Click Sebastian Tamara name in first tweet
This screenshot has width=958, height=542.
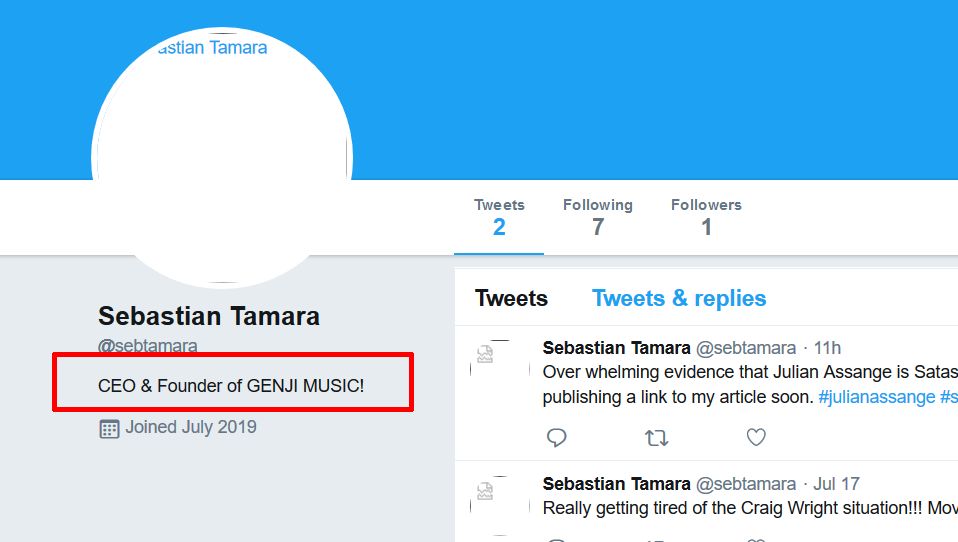coord(616,348)
